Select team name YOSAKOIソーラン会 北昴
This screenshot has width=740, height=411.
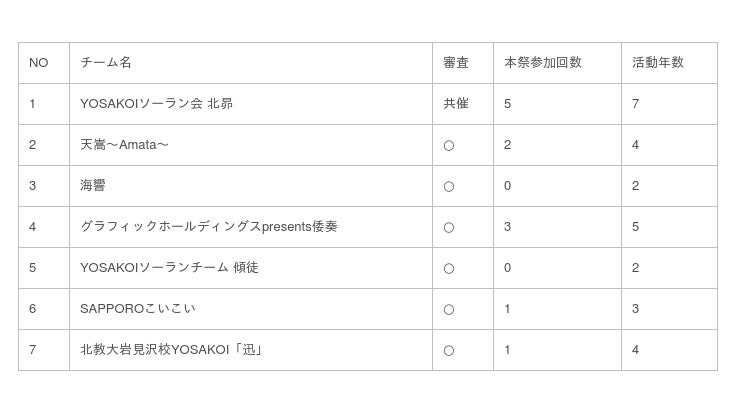point(156,104)
